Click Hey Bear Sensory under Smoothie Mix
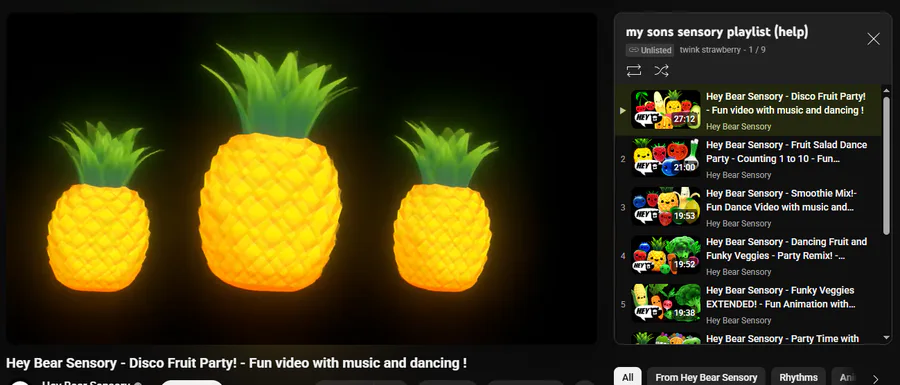Image resolution: width=900 pixels, height=385 pixels. pos(739,223)
